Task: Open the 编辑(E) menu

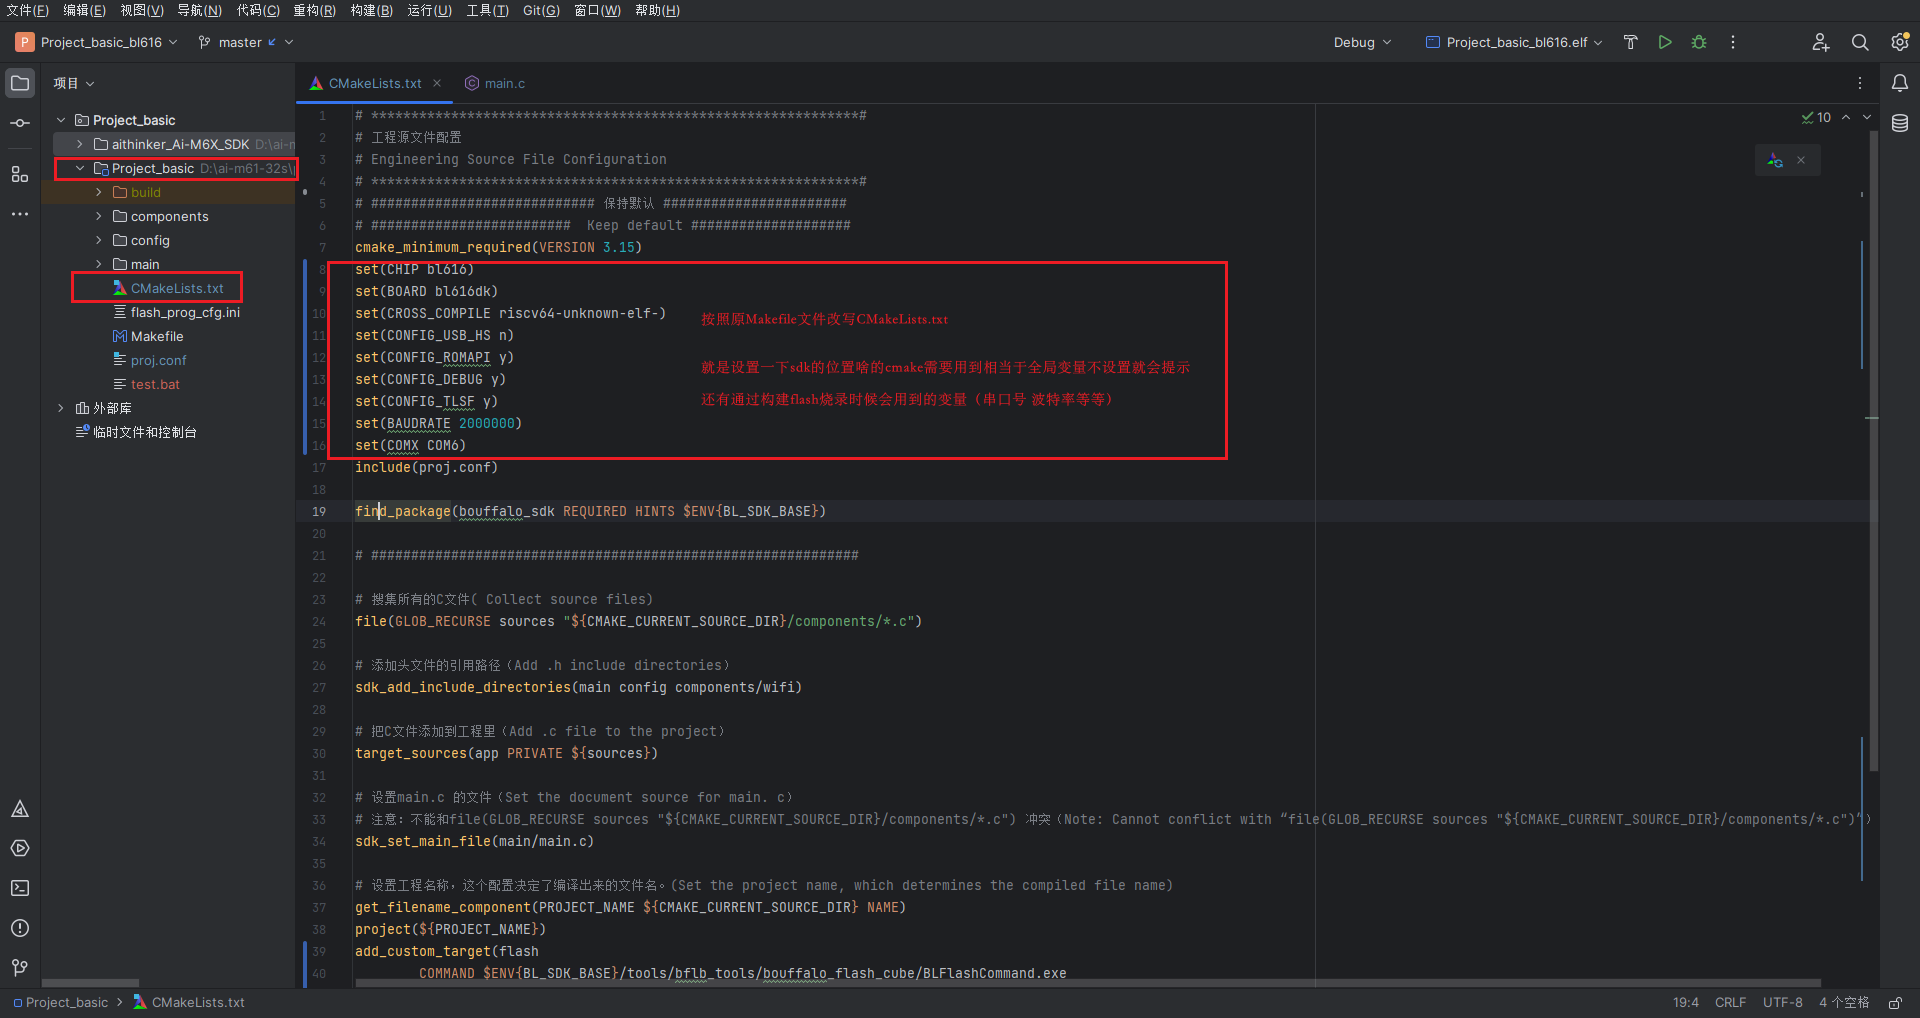Action: (84, 10)
